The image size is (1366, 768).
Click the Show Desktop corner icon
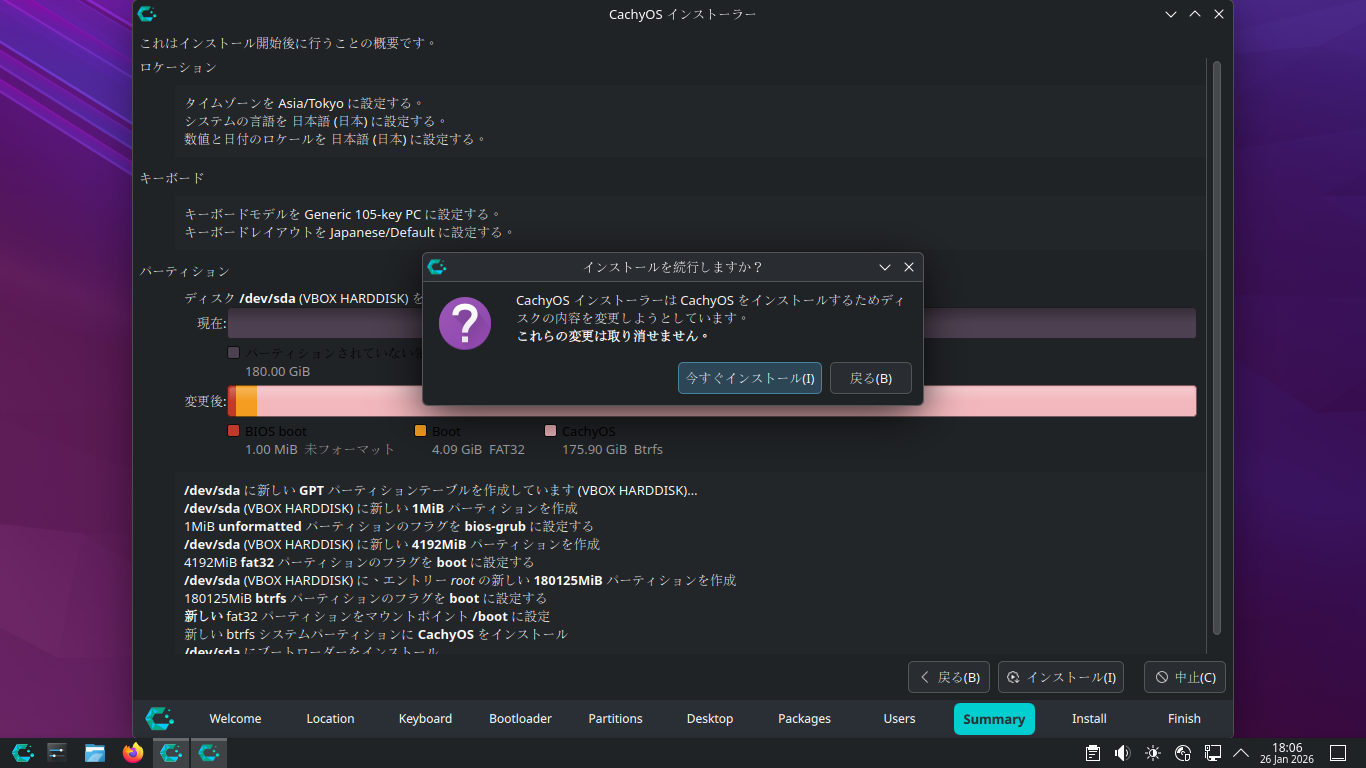pos(1338,753)
